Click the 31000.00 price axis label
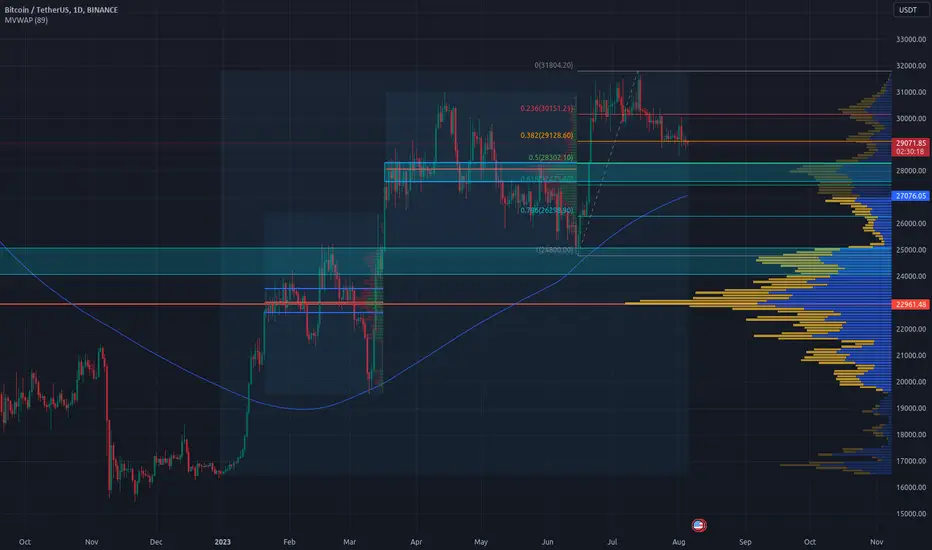This screenshot has height=550, width=932. click(x=911, y=92)
